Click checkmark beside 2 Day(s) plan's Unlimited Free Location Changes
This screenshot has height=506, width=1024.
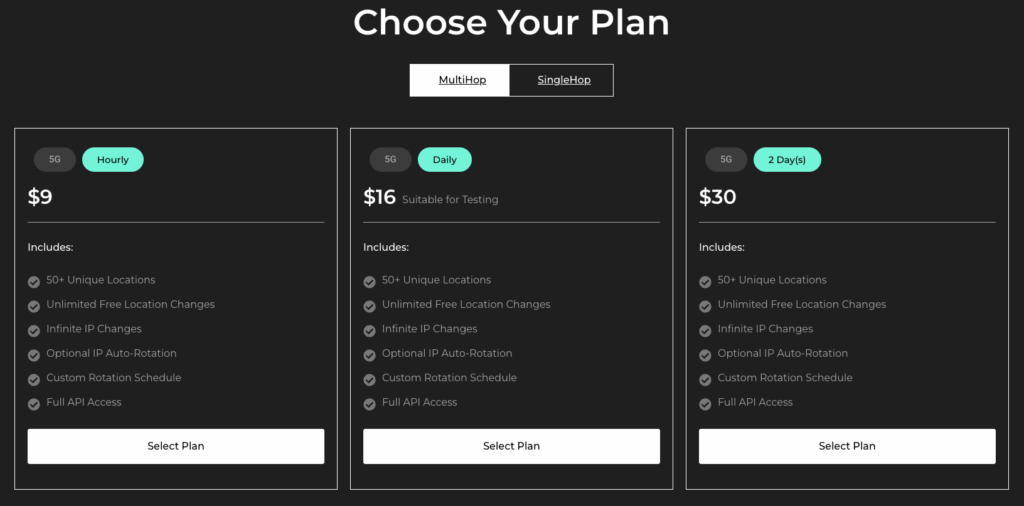click(x=705, y=306)
